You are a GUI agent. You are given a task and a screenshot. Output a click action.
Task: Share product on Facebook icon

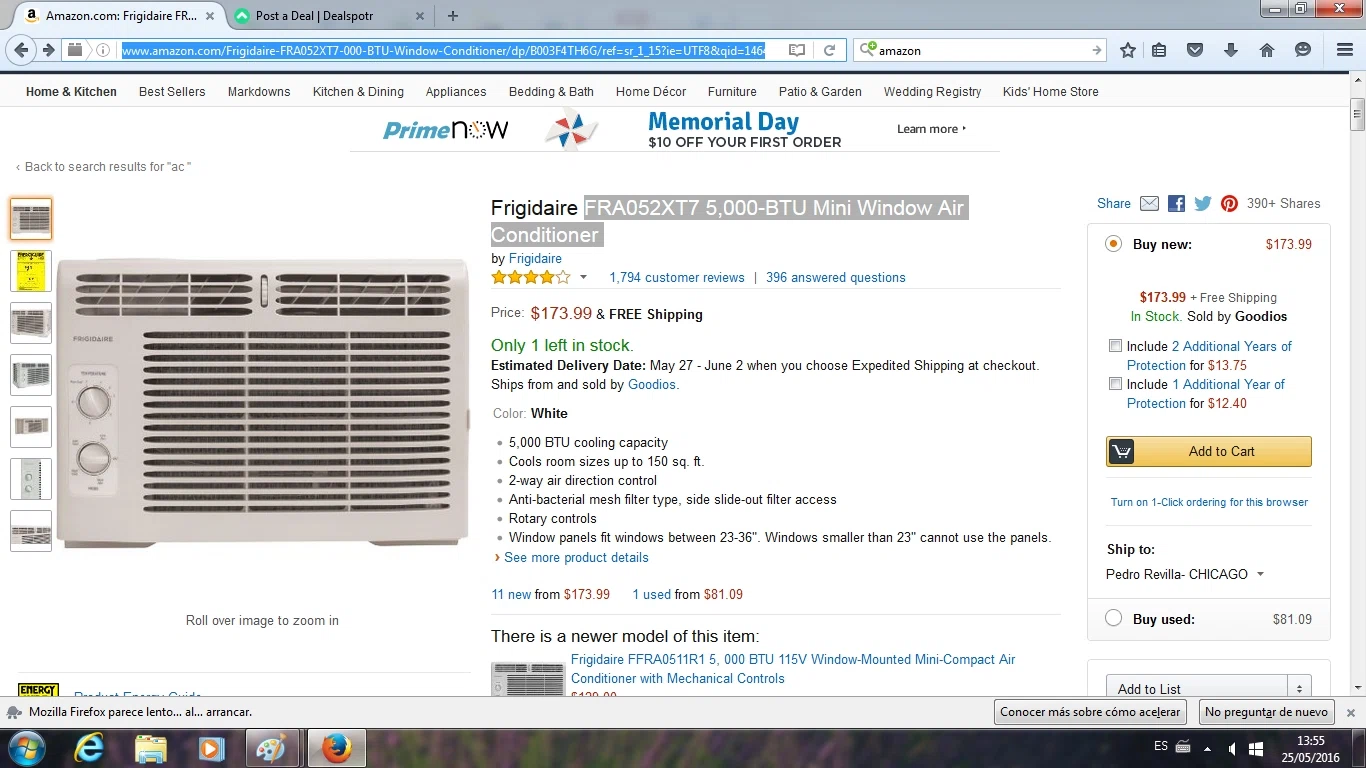[x=1176, y=203]
